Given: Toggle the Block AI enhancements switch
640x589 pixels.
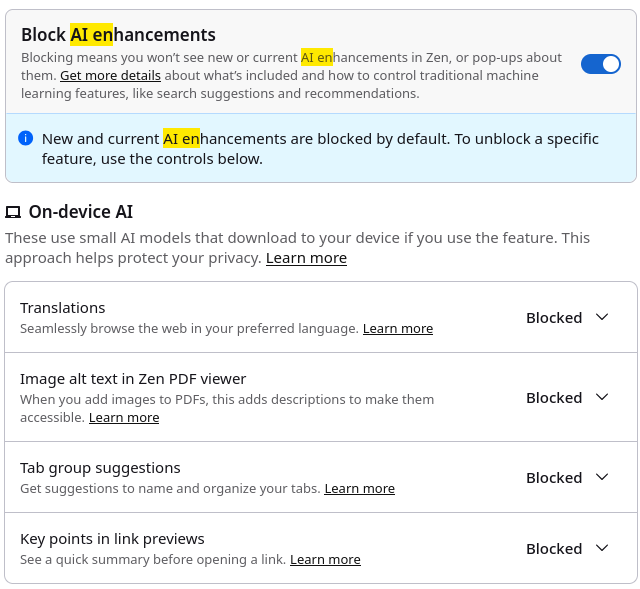Looking at the screenshot, I should 601,64.
